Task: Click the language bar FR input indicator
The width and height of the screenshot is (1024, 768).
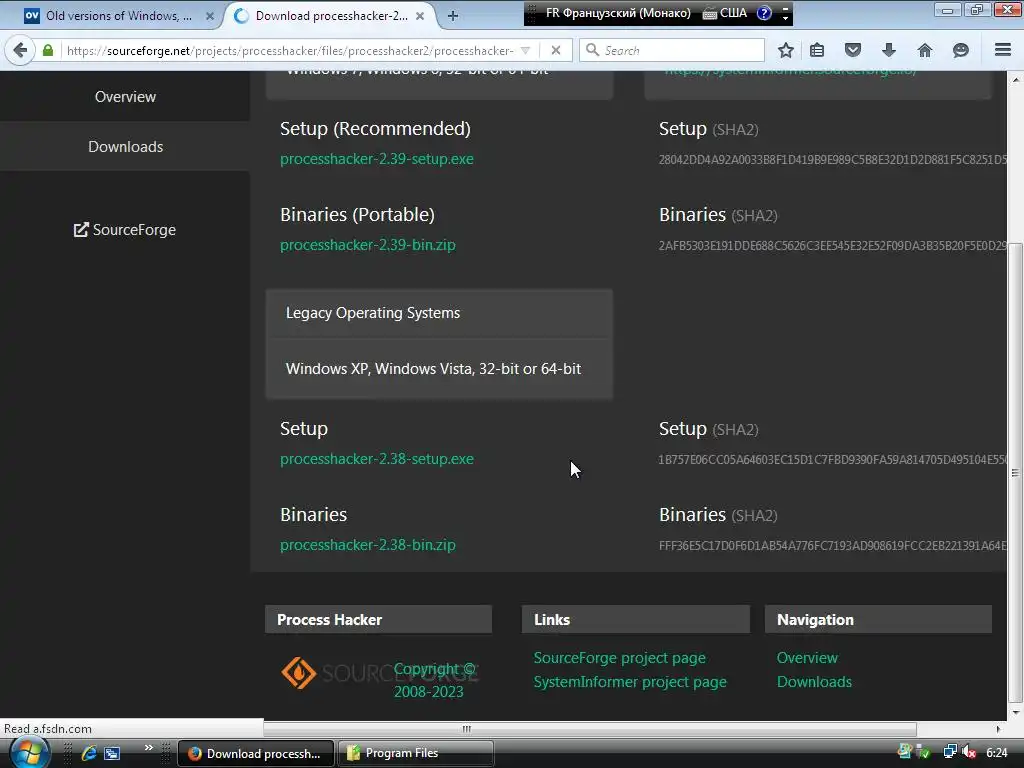Action: click(x=618, y=13)
